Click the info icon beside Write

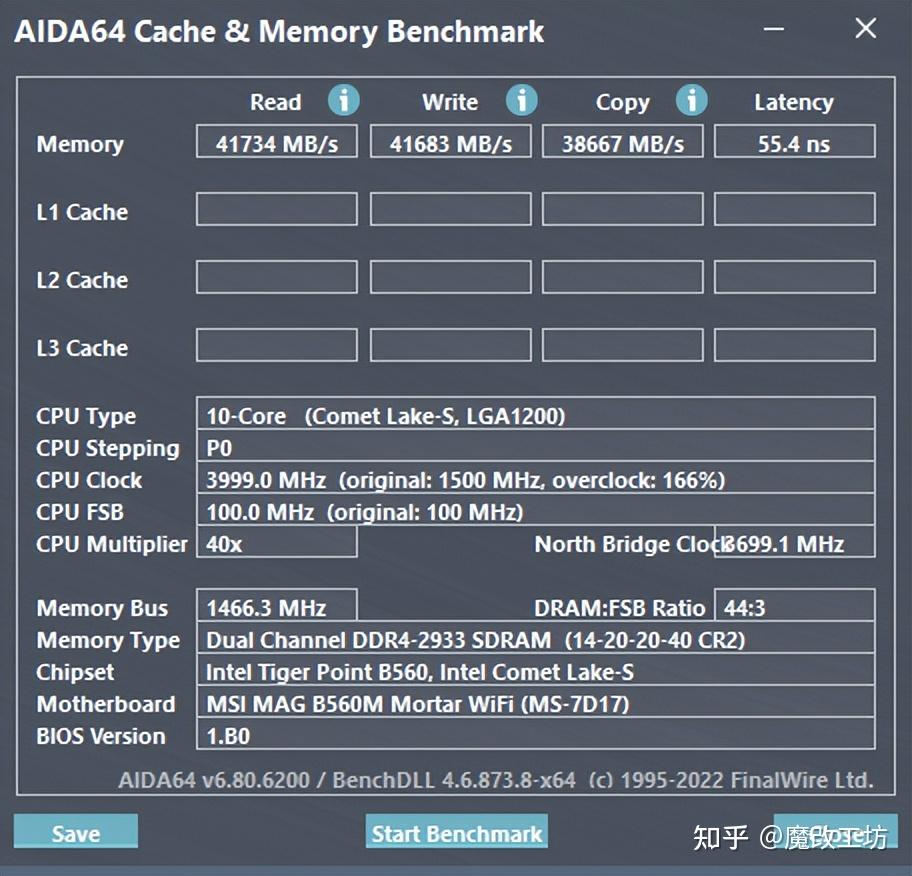pos(521,100)
